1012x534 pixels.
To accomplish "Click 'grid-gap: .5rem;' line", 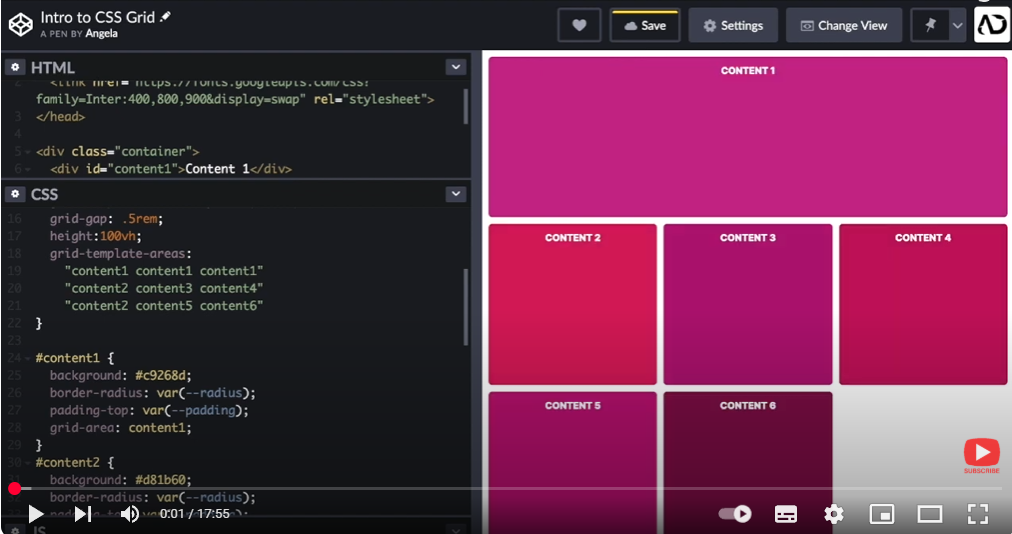I will pyautogui.click(x=106, y=219).
